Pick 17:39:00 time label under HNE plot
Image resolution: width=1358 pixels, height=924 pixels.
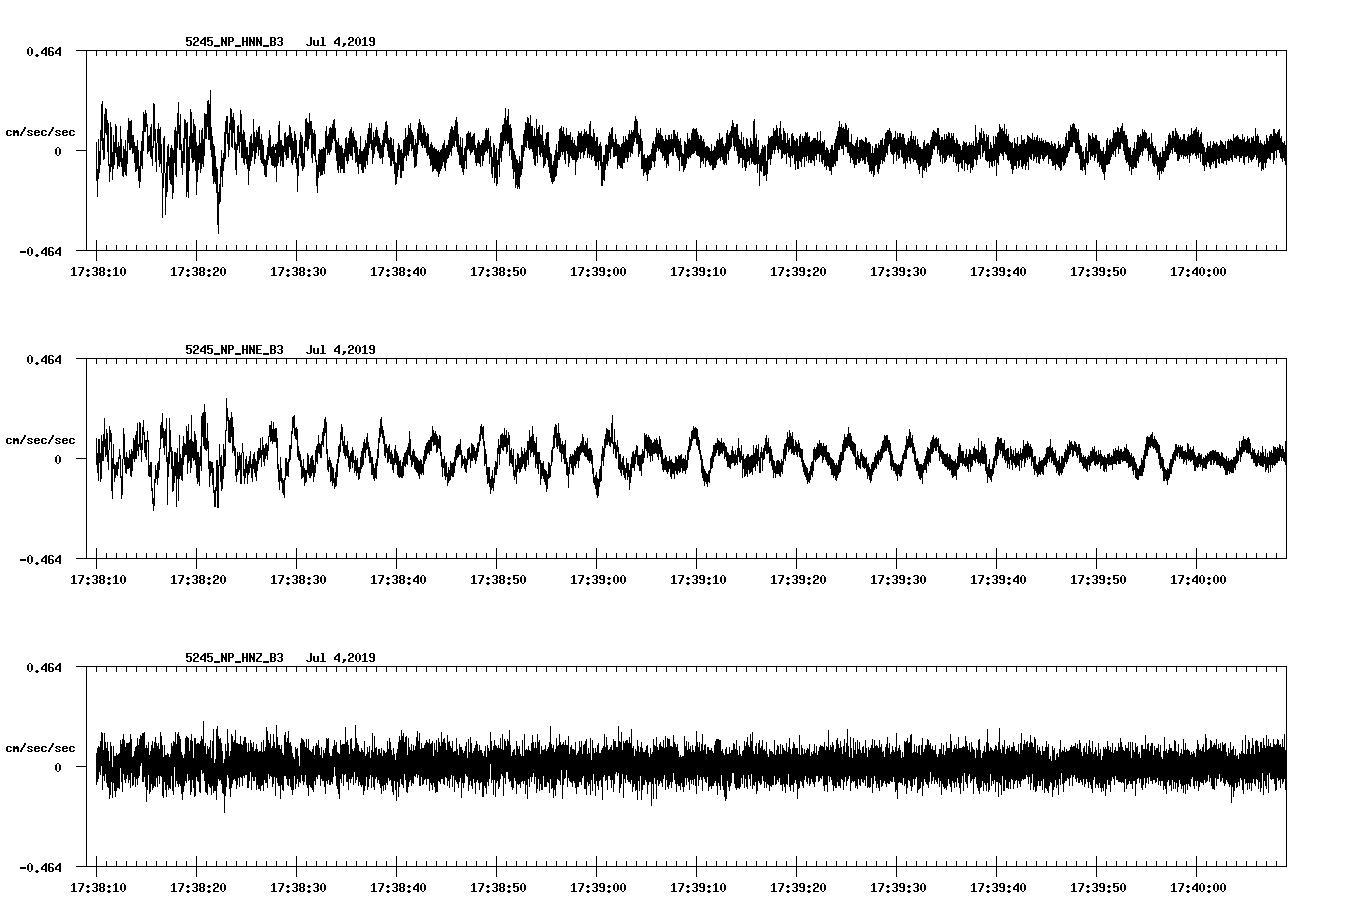(x=598, y=579)
